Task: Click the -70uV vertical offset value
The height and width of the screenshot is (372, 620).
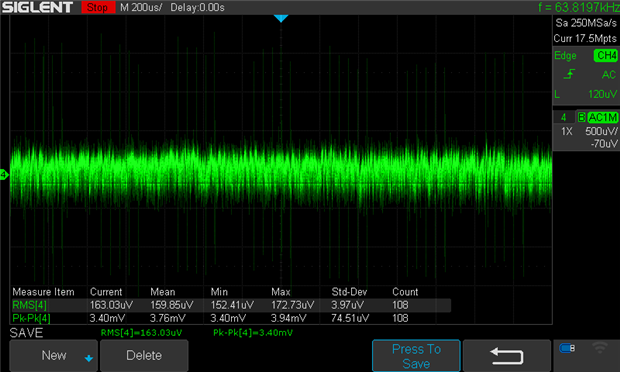Action: (x=604, y=144)
